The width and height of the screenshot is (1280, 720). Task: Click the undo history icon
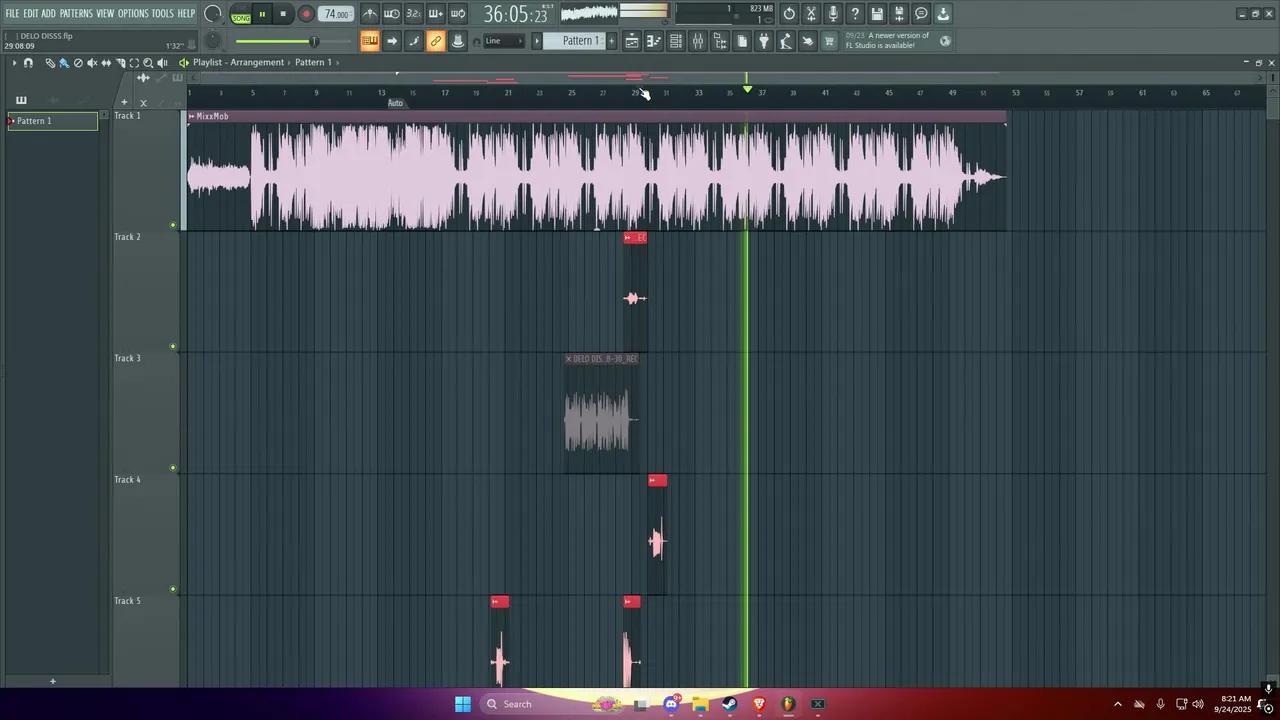[x=789, y=14]
